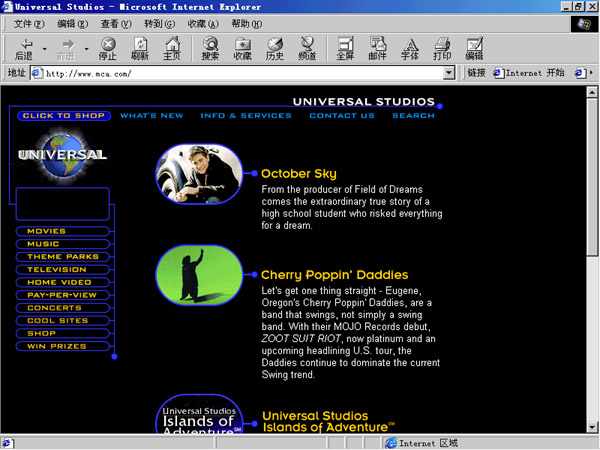Screen dimensions: 600x450
Task: Click the CLICK TO SHOP button
Action: [x=64, y=116]
